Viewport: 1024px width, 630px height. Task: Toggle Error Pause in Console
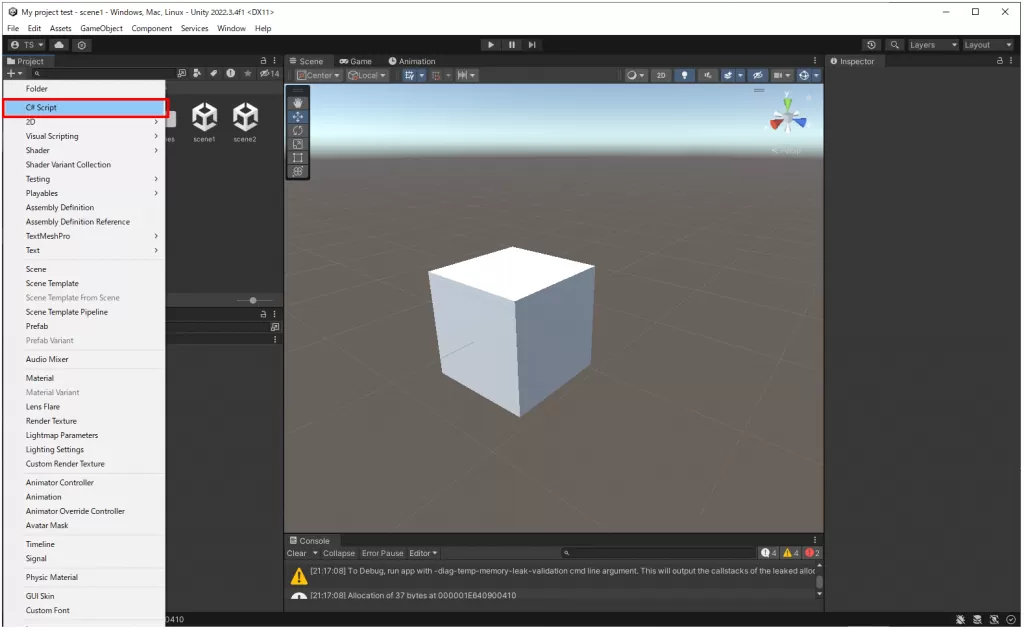click(x=382, y=553)
